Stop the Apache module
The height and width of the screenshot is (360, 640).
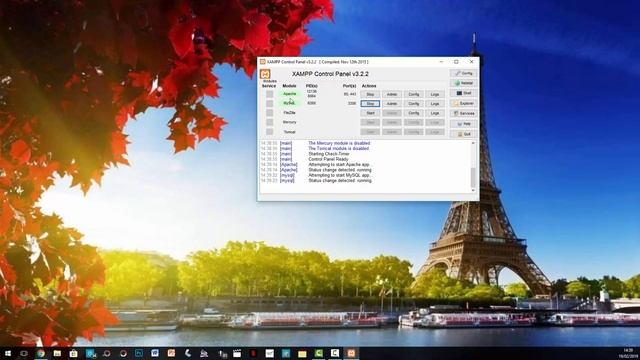pyautogui.click(x=370, y=94)
